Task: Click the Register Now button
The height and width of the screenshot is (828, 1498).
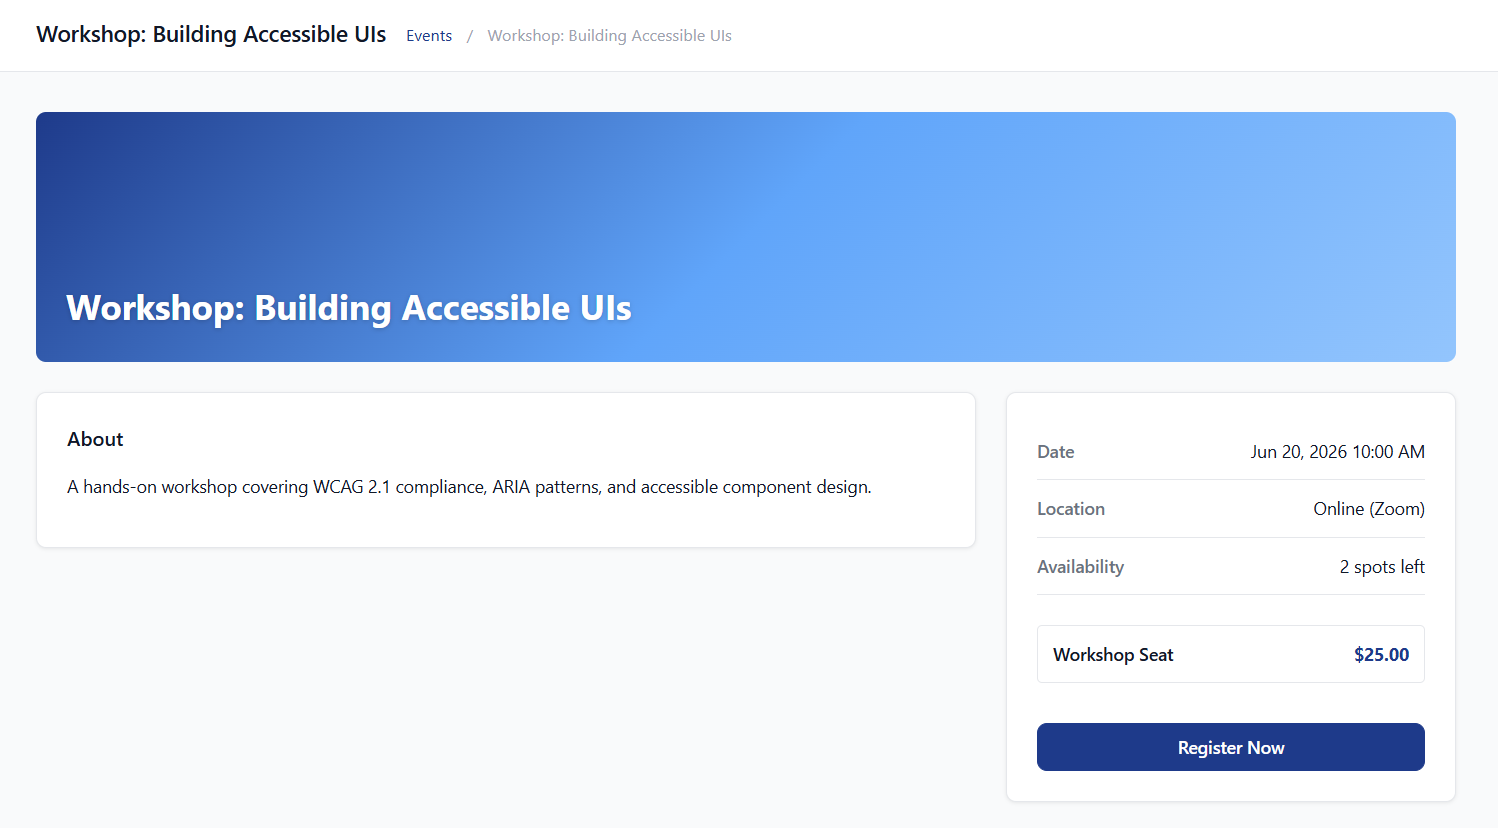Action: click(x=1230, y=747)
